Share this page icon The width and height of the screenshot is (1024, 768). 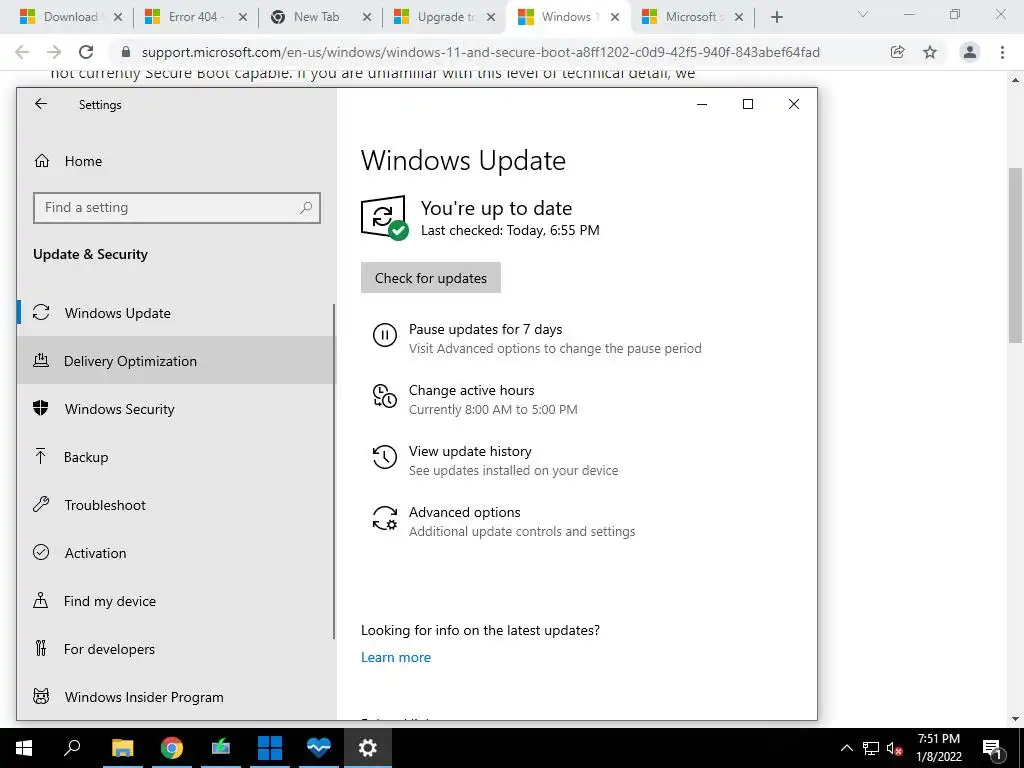pyautogui.click(x=897, y=52)
